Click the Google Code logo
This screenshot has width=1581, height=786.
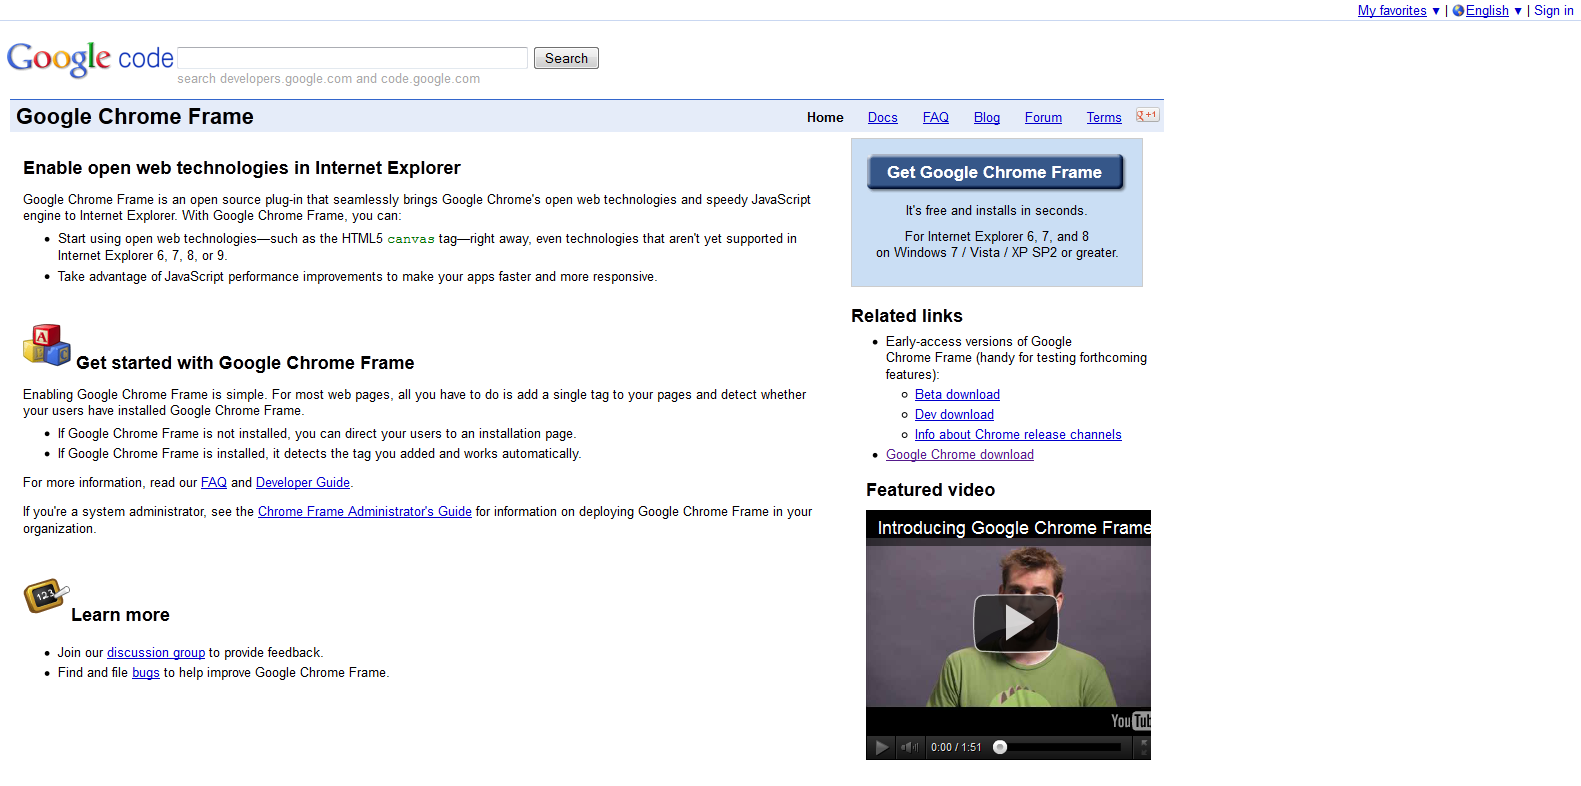(x=90, y=59)
